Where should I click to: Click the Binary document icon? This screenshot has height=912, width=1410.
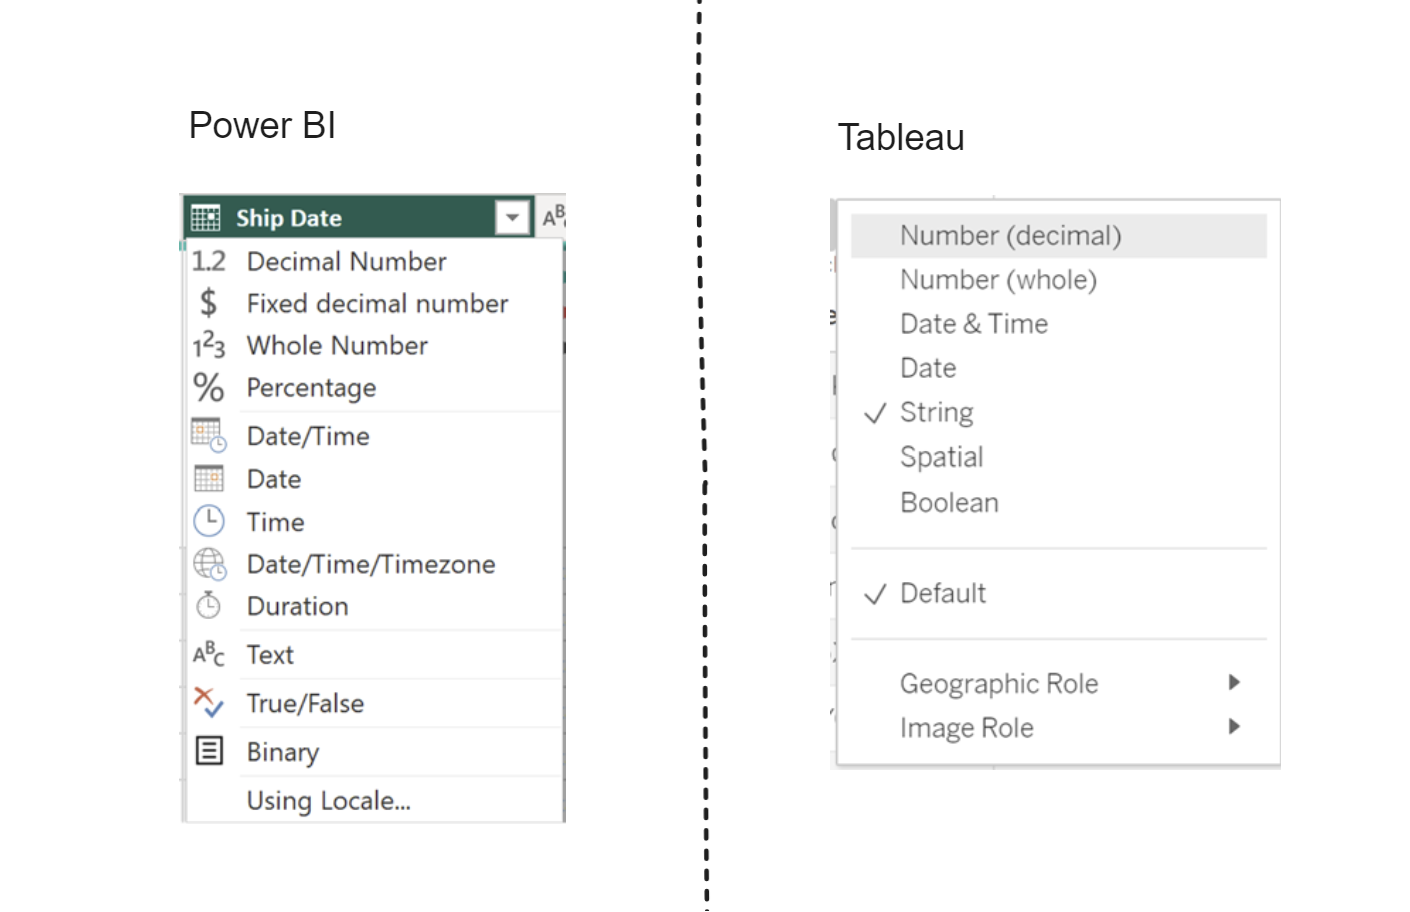click(209, 750)
